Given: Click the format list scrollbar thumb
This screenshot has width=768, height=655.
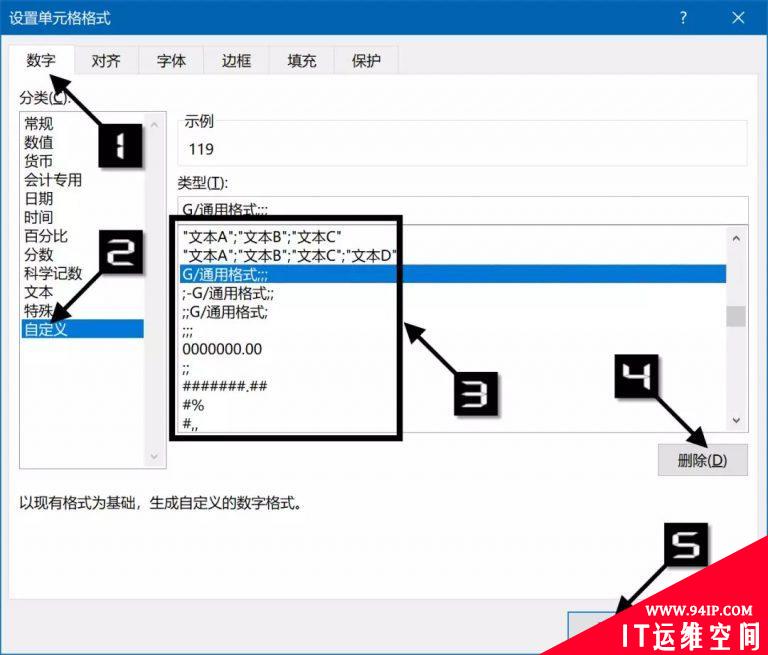Looking at the screenshot, I should pos(736,316).
